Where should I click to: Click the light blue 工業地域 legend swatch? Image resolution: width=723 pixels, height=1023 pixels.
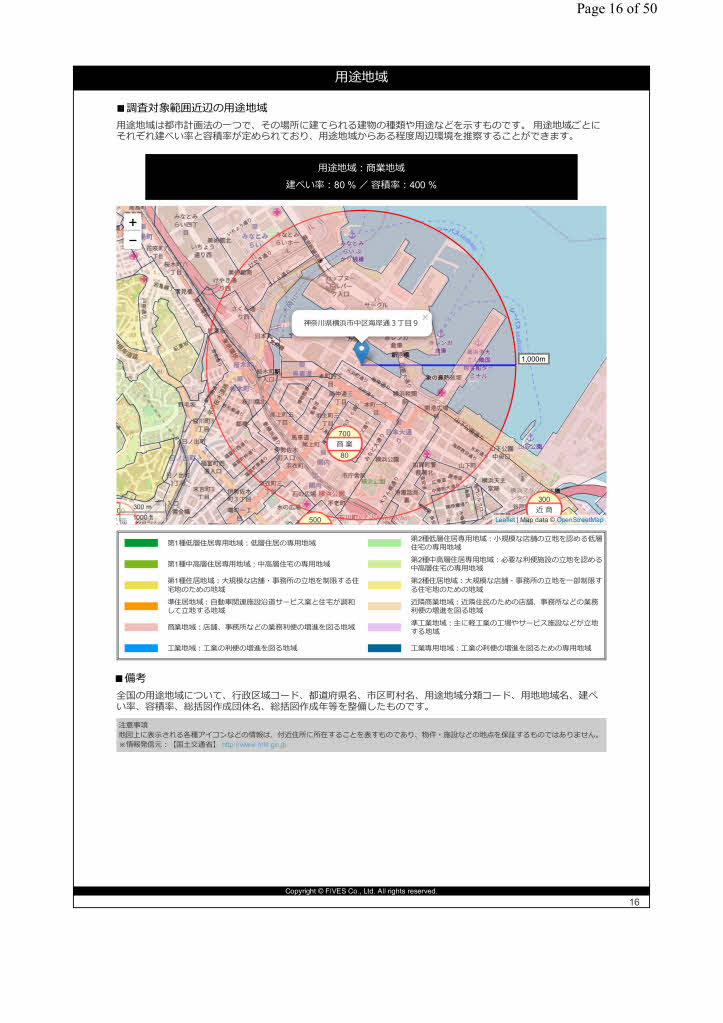click(x=141, y=648)
